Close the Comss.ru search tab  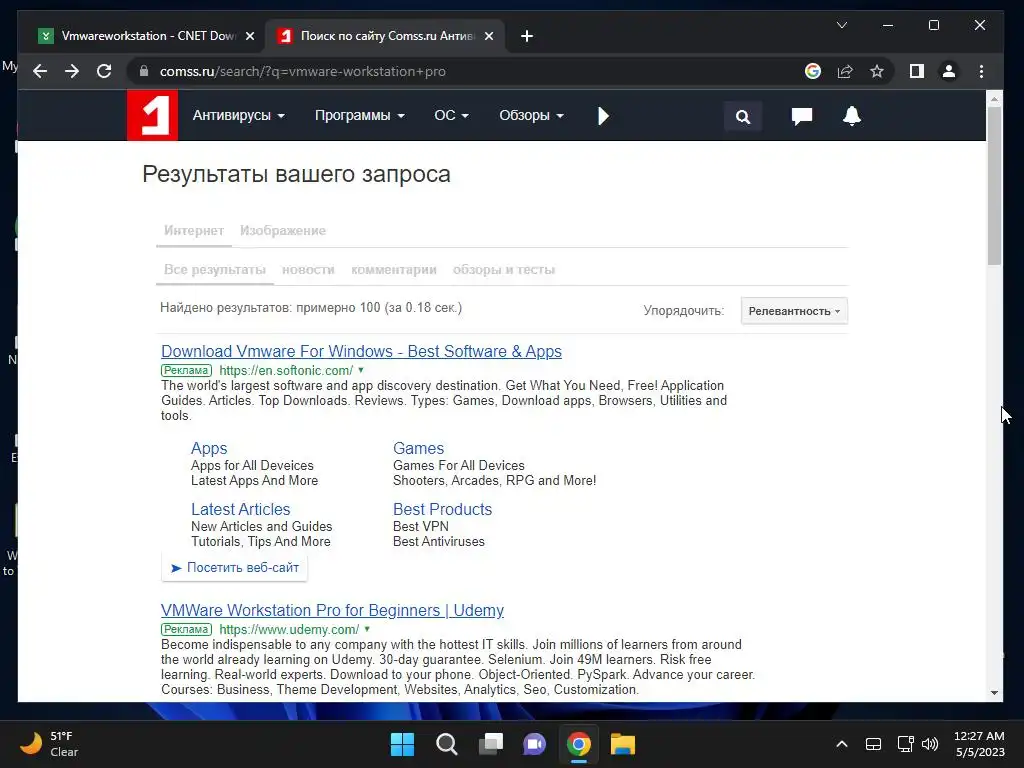488,36
